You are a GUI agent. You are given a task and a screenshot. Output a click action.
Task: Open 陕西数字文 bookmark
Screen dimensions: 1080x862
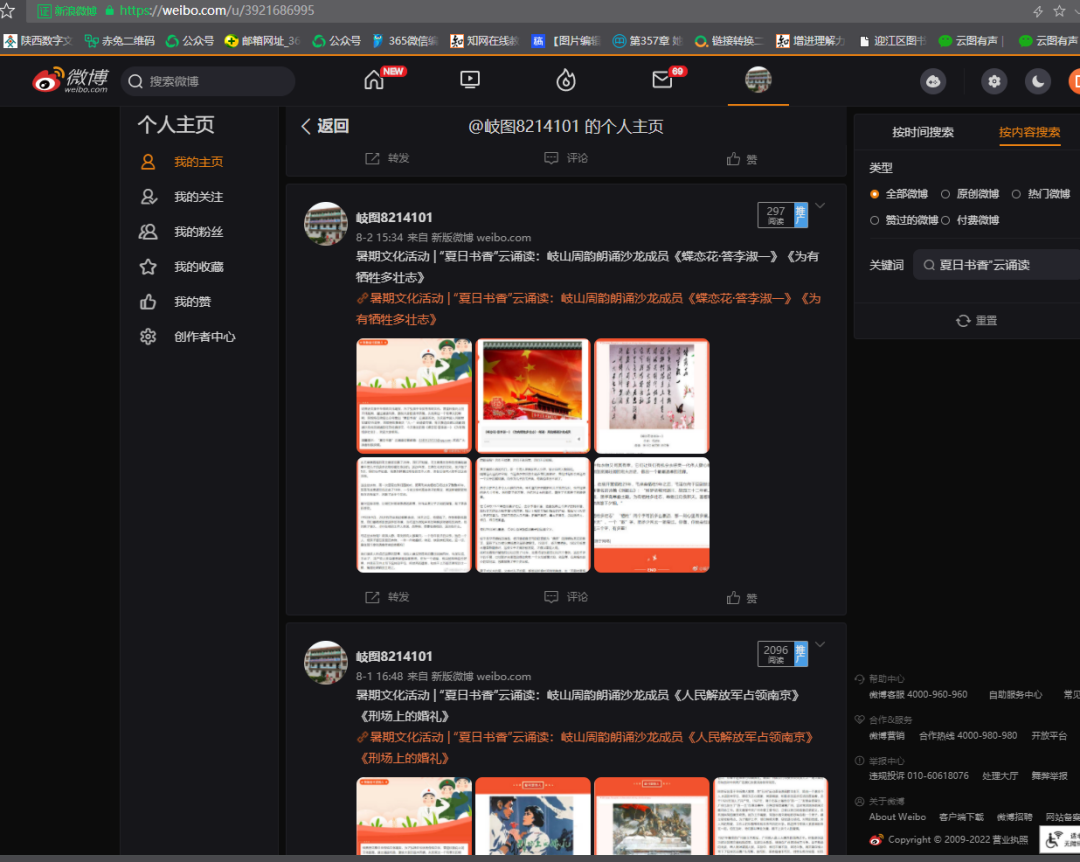tap(39, 41)
